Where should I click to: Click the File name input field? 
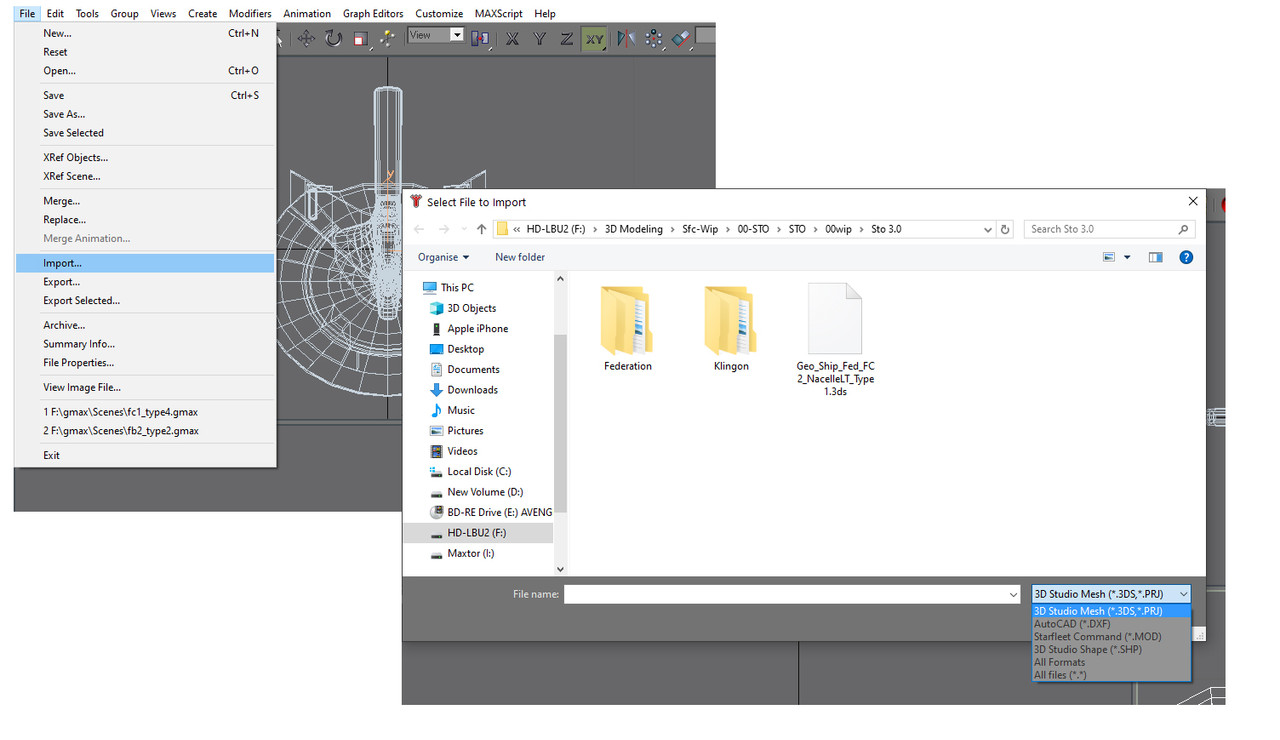click(x=792, y=594)
